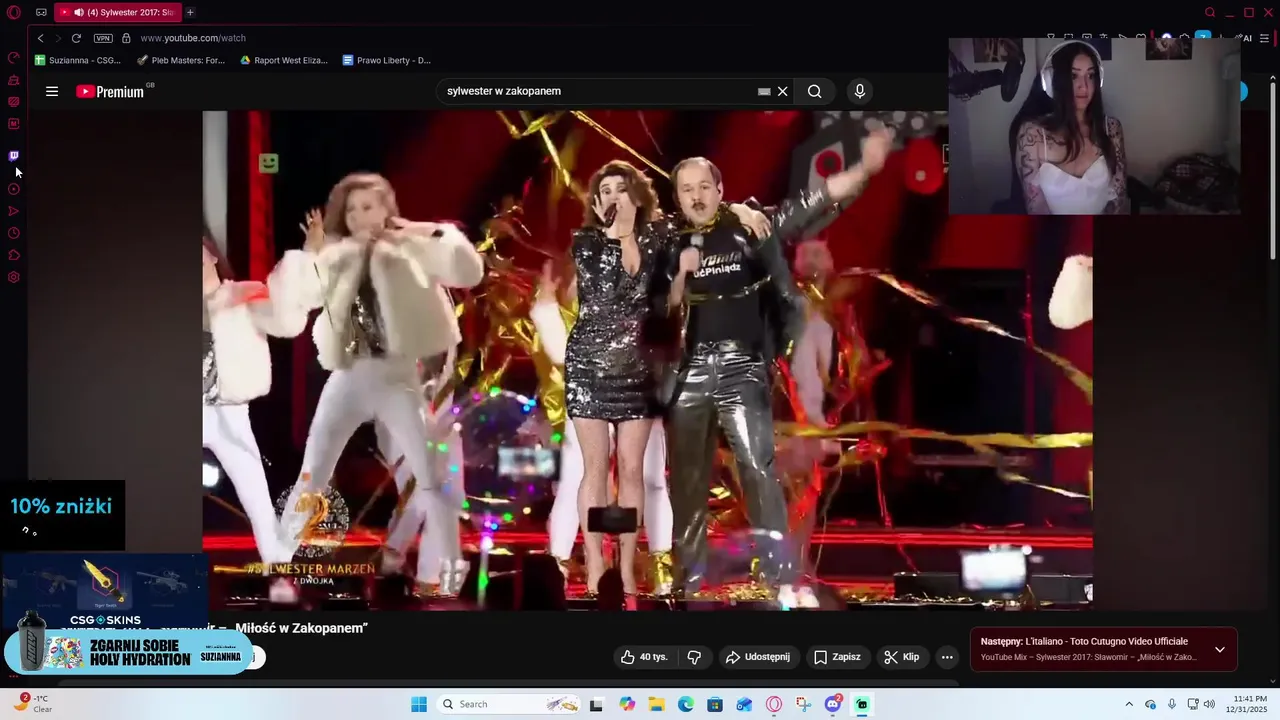
Task: Open sidebar Settings gear icon
Action: pos(14,277)
